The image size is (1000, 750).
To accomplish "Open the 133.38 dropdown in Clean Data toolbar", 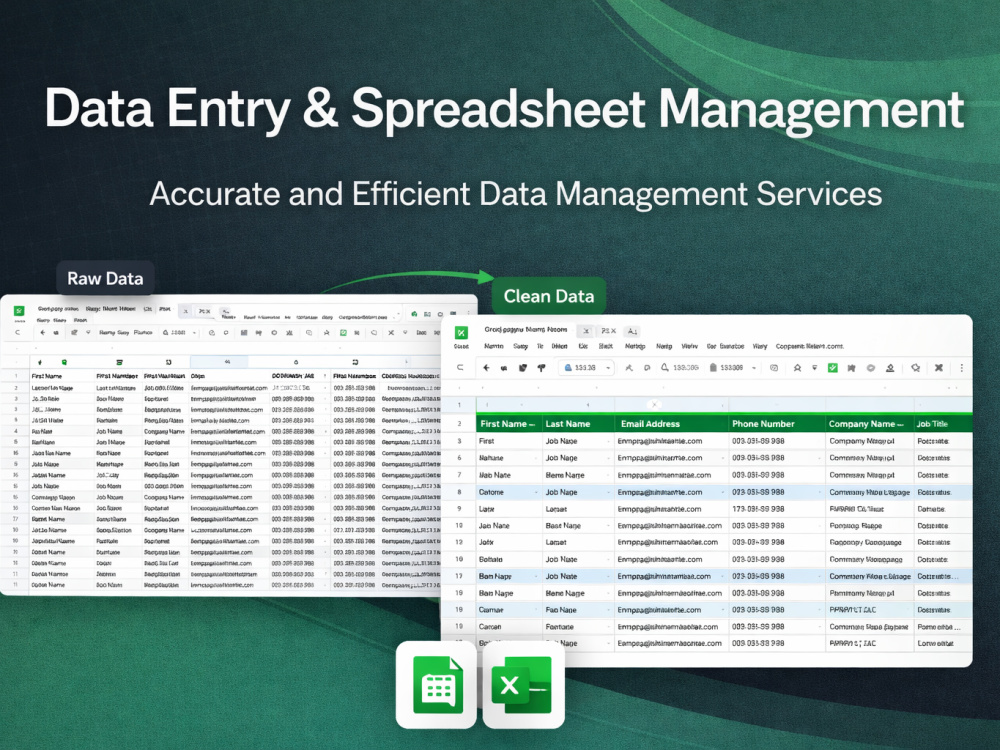I will (585, 367).
